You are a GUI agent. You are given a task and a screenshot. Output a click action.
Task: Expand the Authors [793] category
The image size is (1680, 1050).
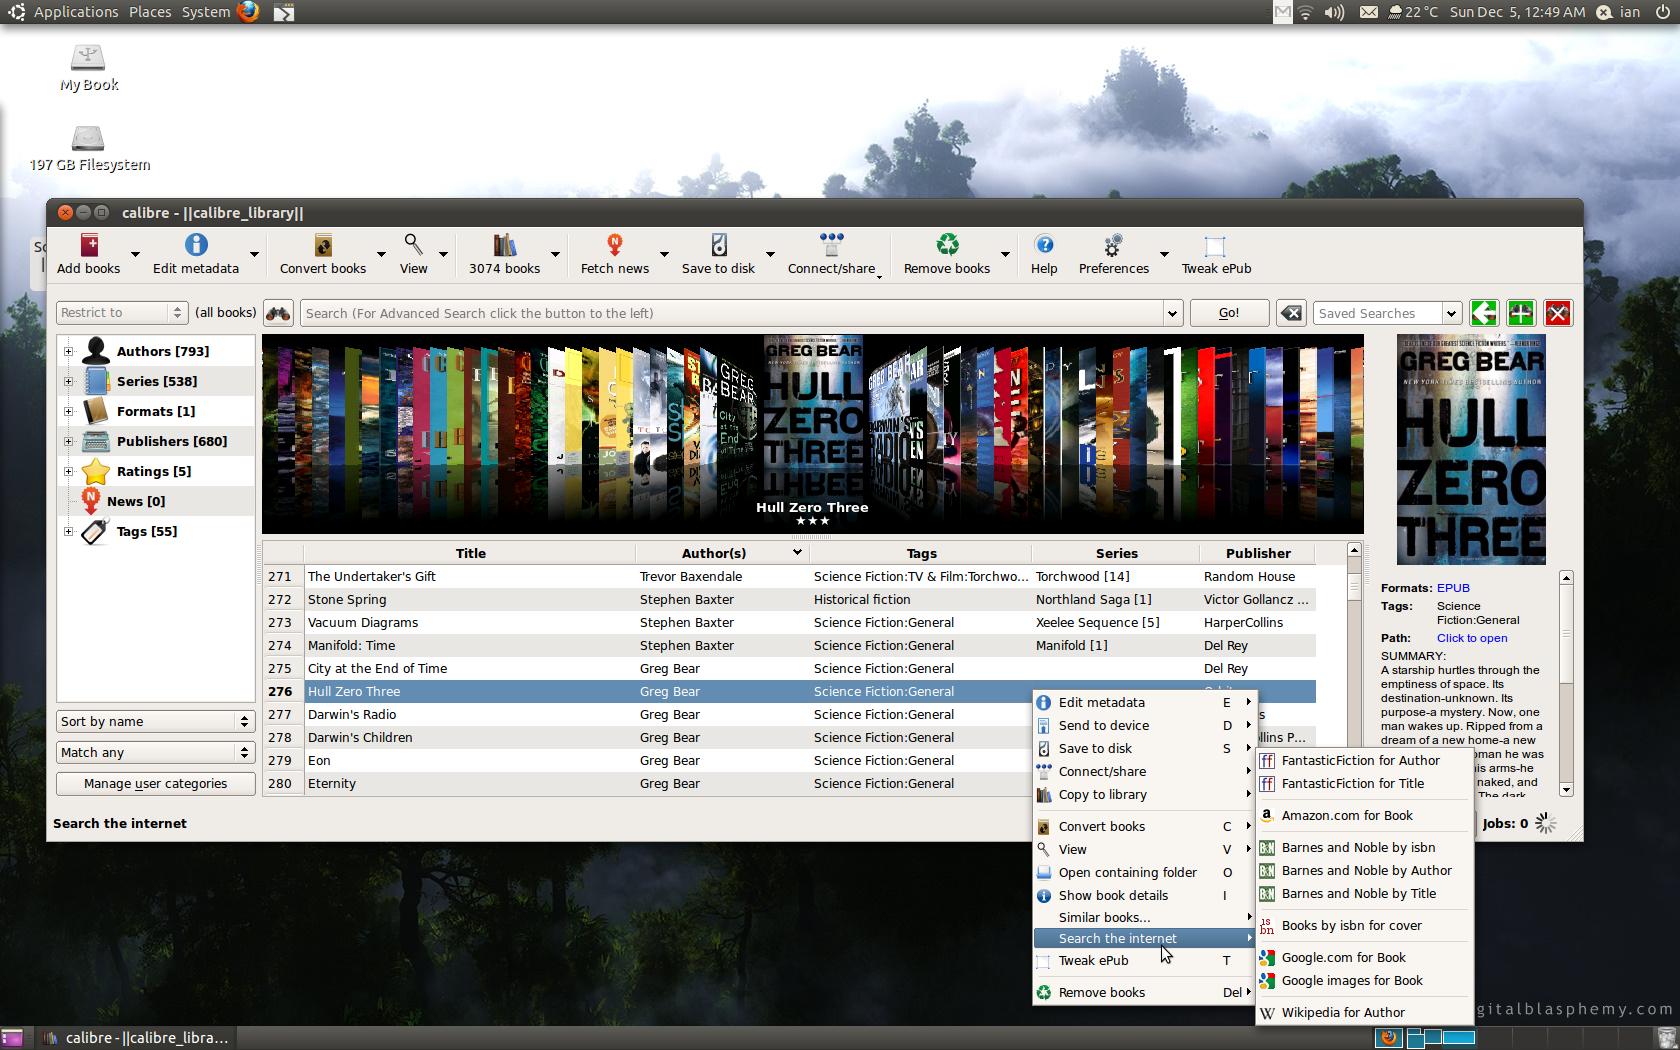tap(68, 351)
